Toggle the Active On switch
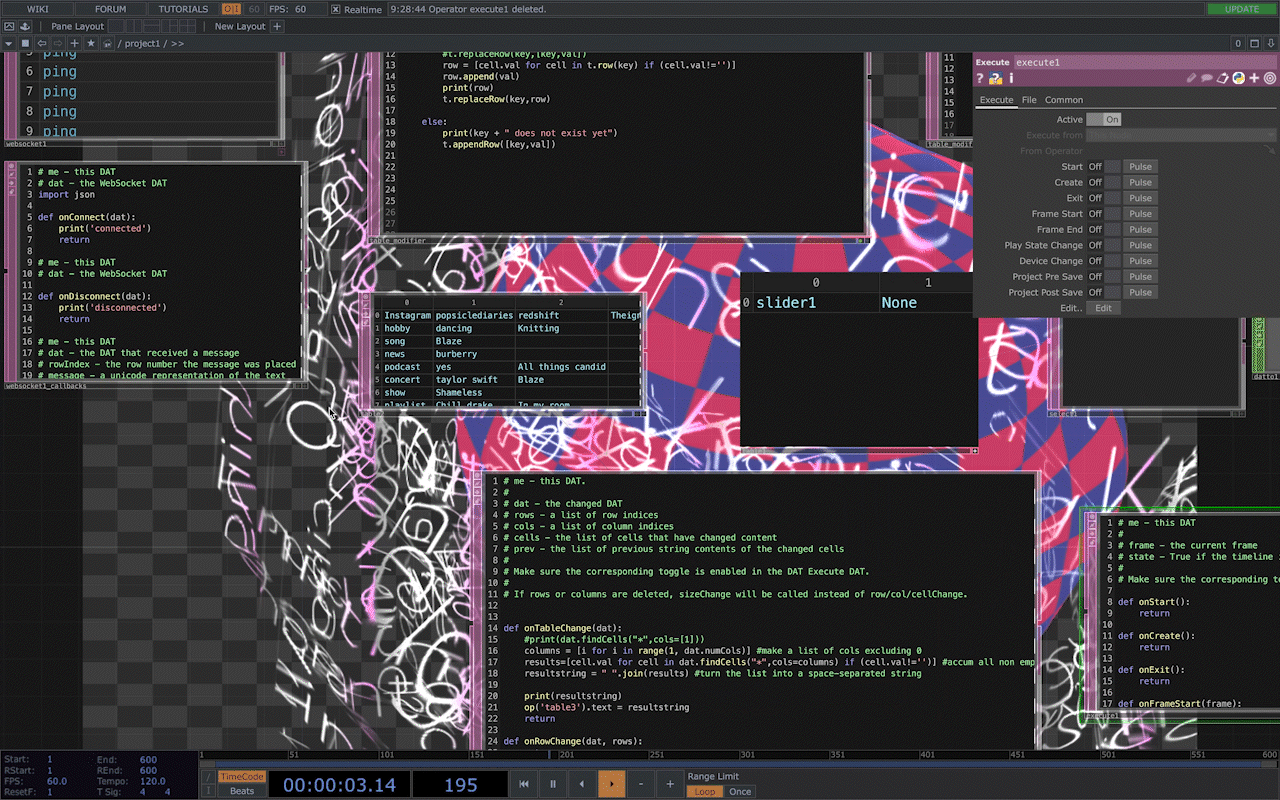Screen dimensions: 1280x800 pos(1104,119)
